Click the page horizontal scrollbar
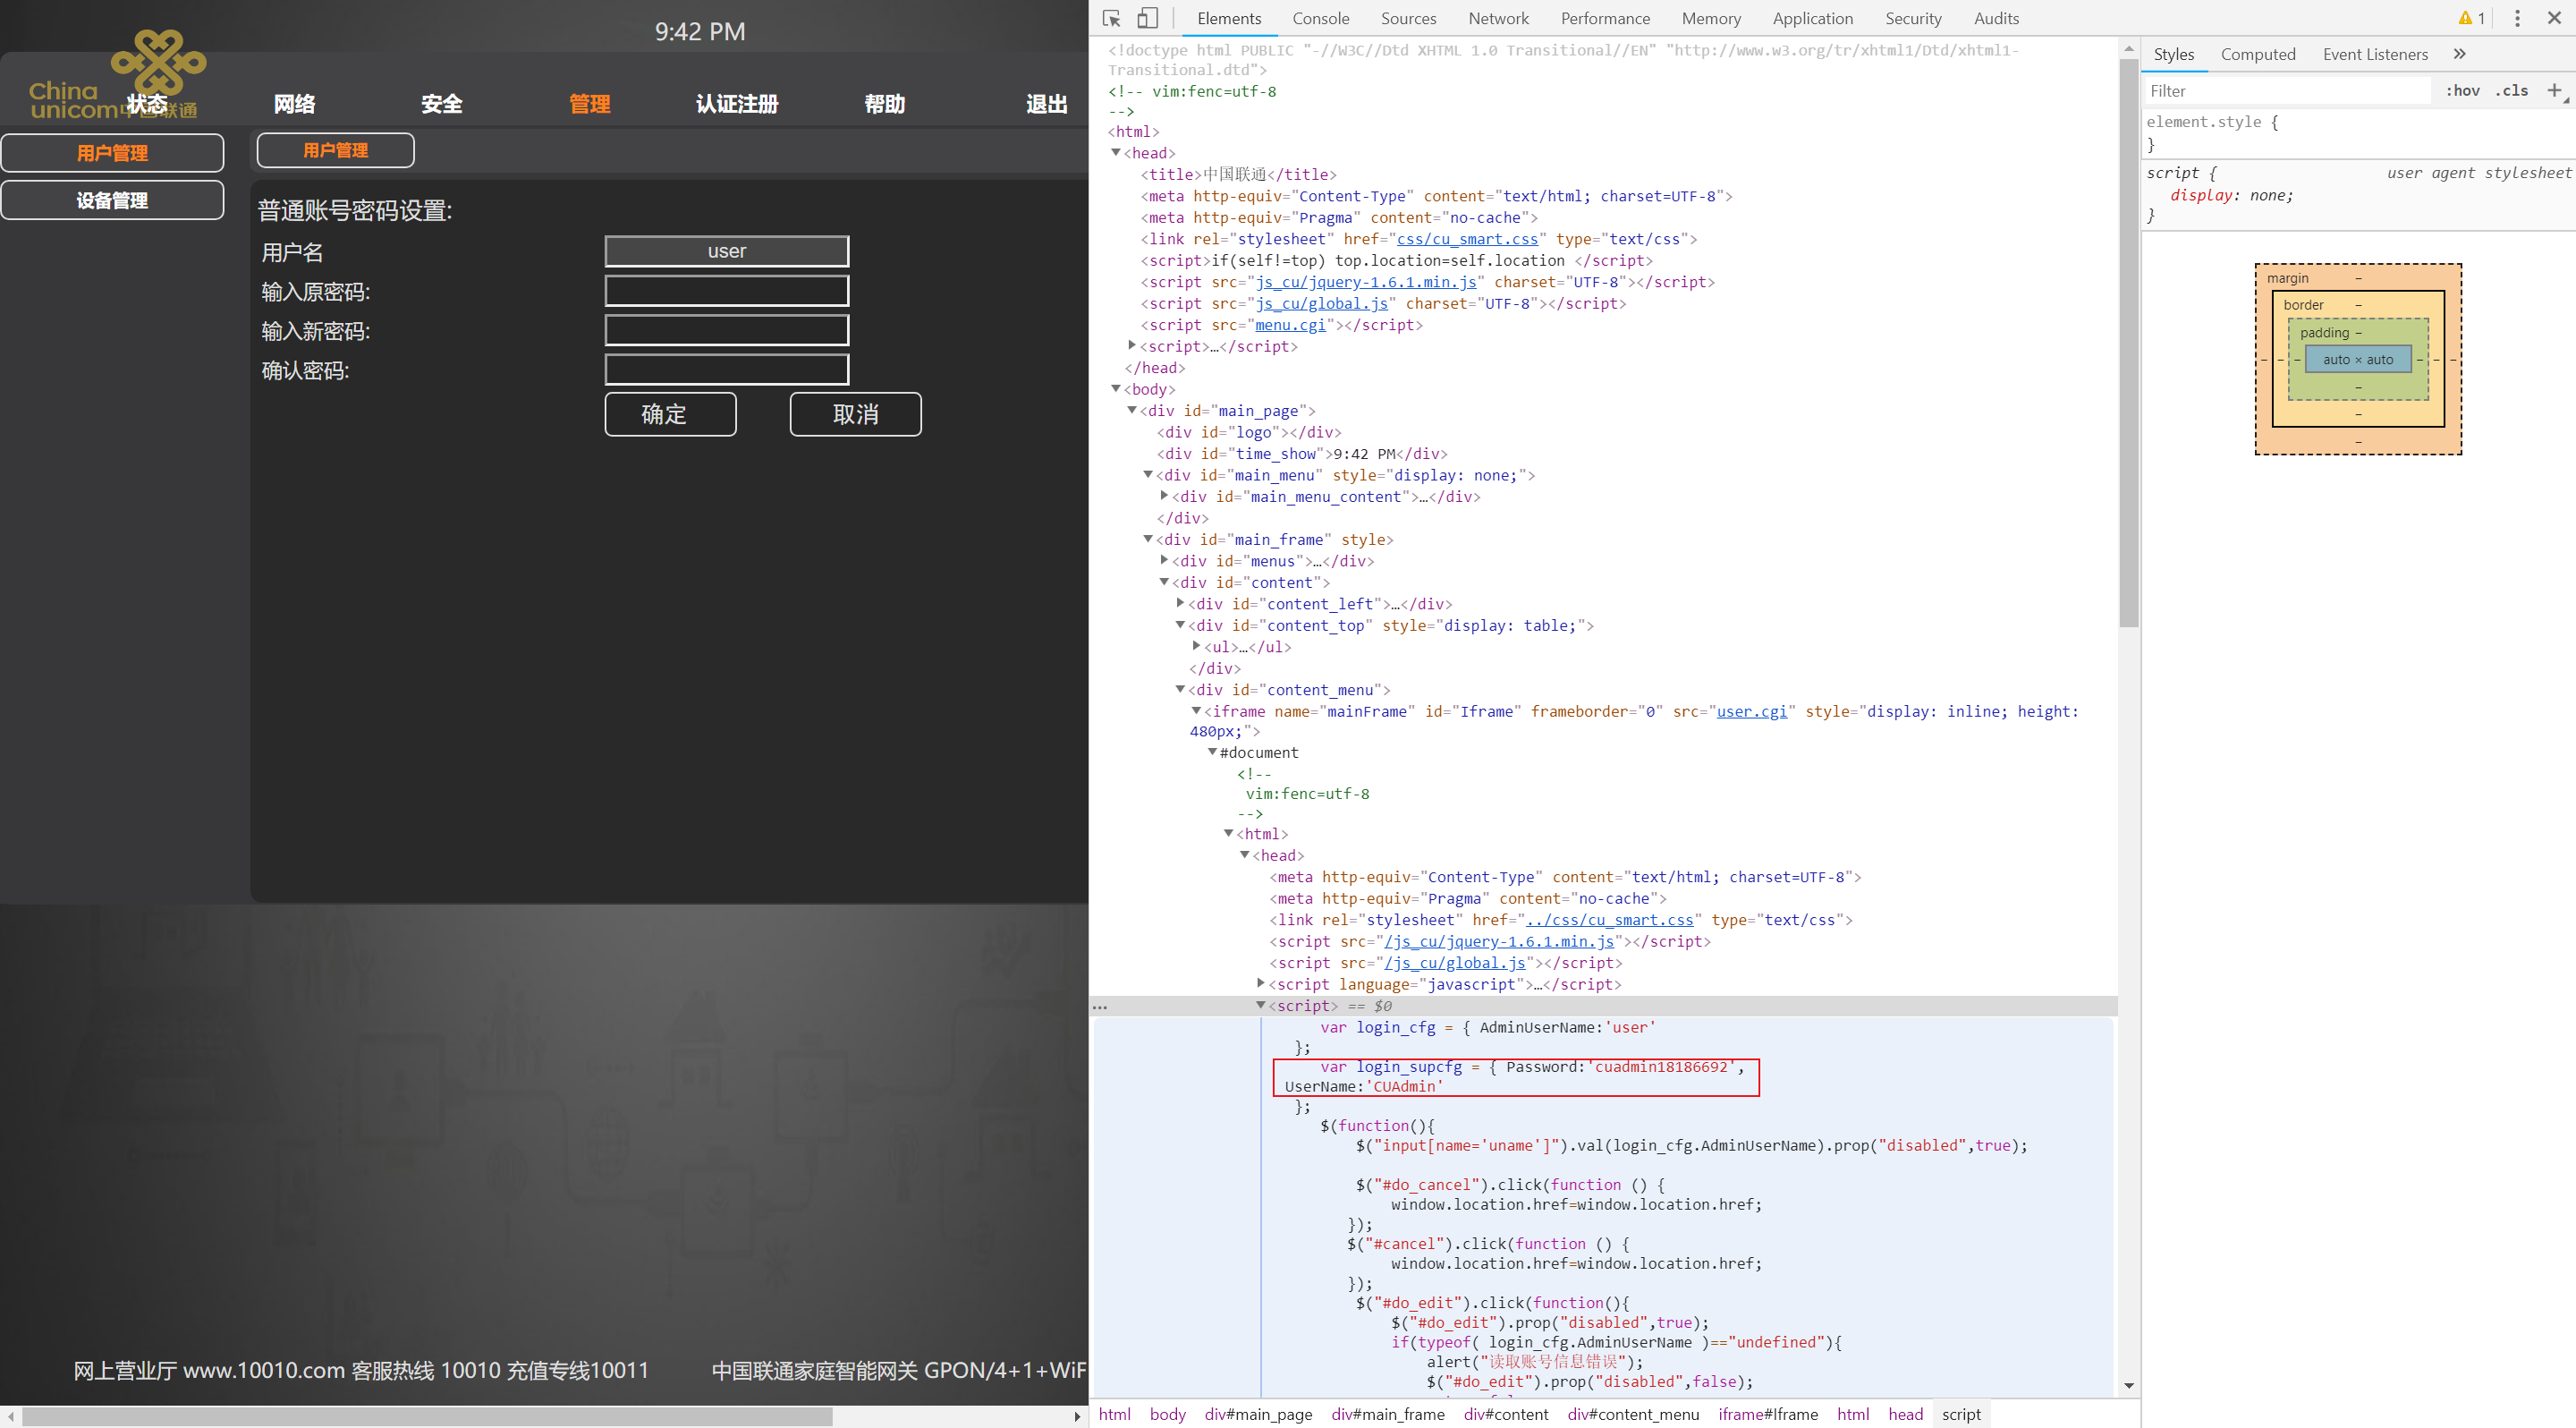2576x1428 pixels. [x=428, y=1416]
